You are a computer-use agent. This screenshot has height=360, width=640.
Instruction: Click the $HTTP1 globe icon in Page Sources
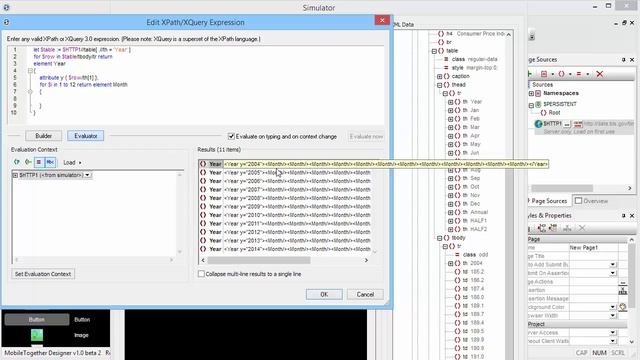click(538, 124)
